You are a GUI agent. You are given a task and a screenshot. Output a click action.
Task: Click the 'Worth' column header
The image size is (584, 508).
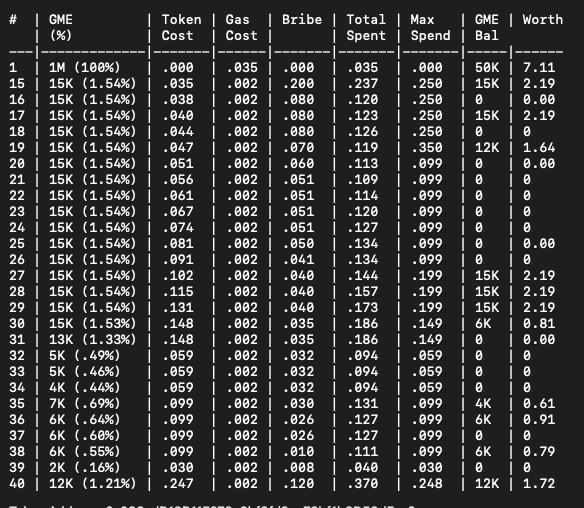(x=543, y=20)
